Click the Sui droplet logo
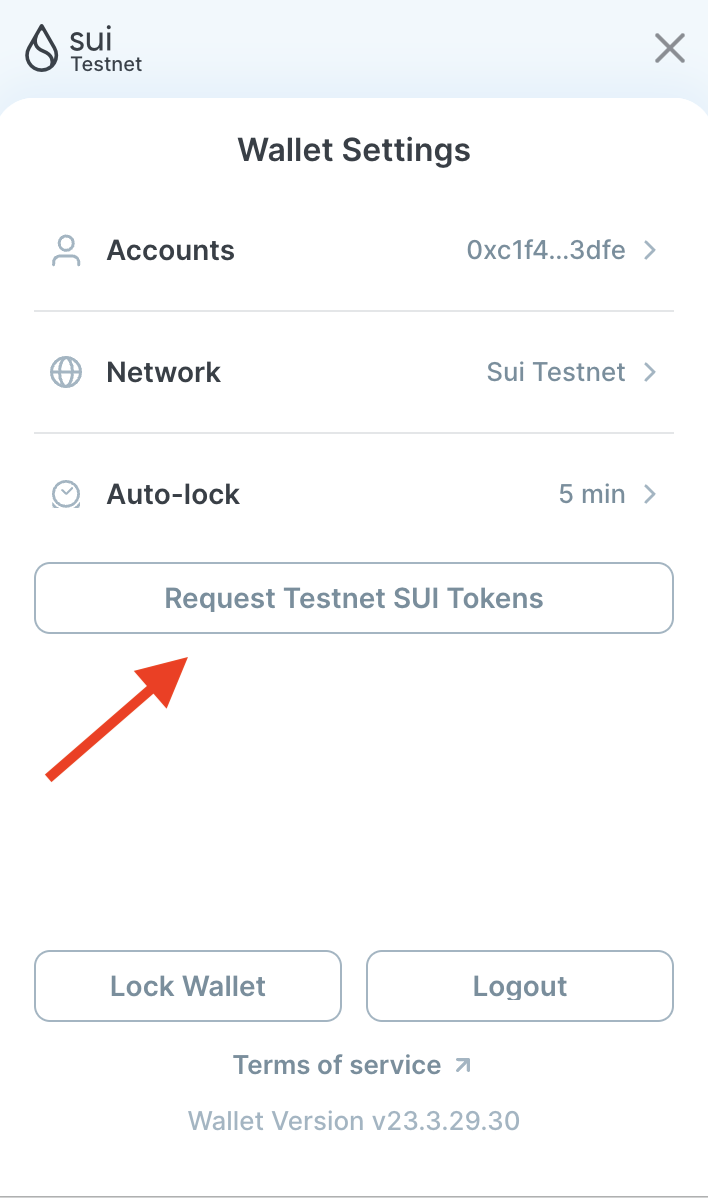 coord(40,47)
